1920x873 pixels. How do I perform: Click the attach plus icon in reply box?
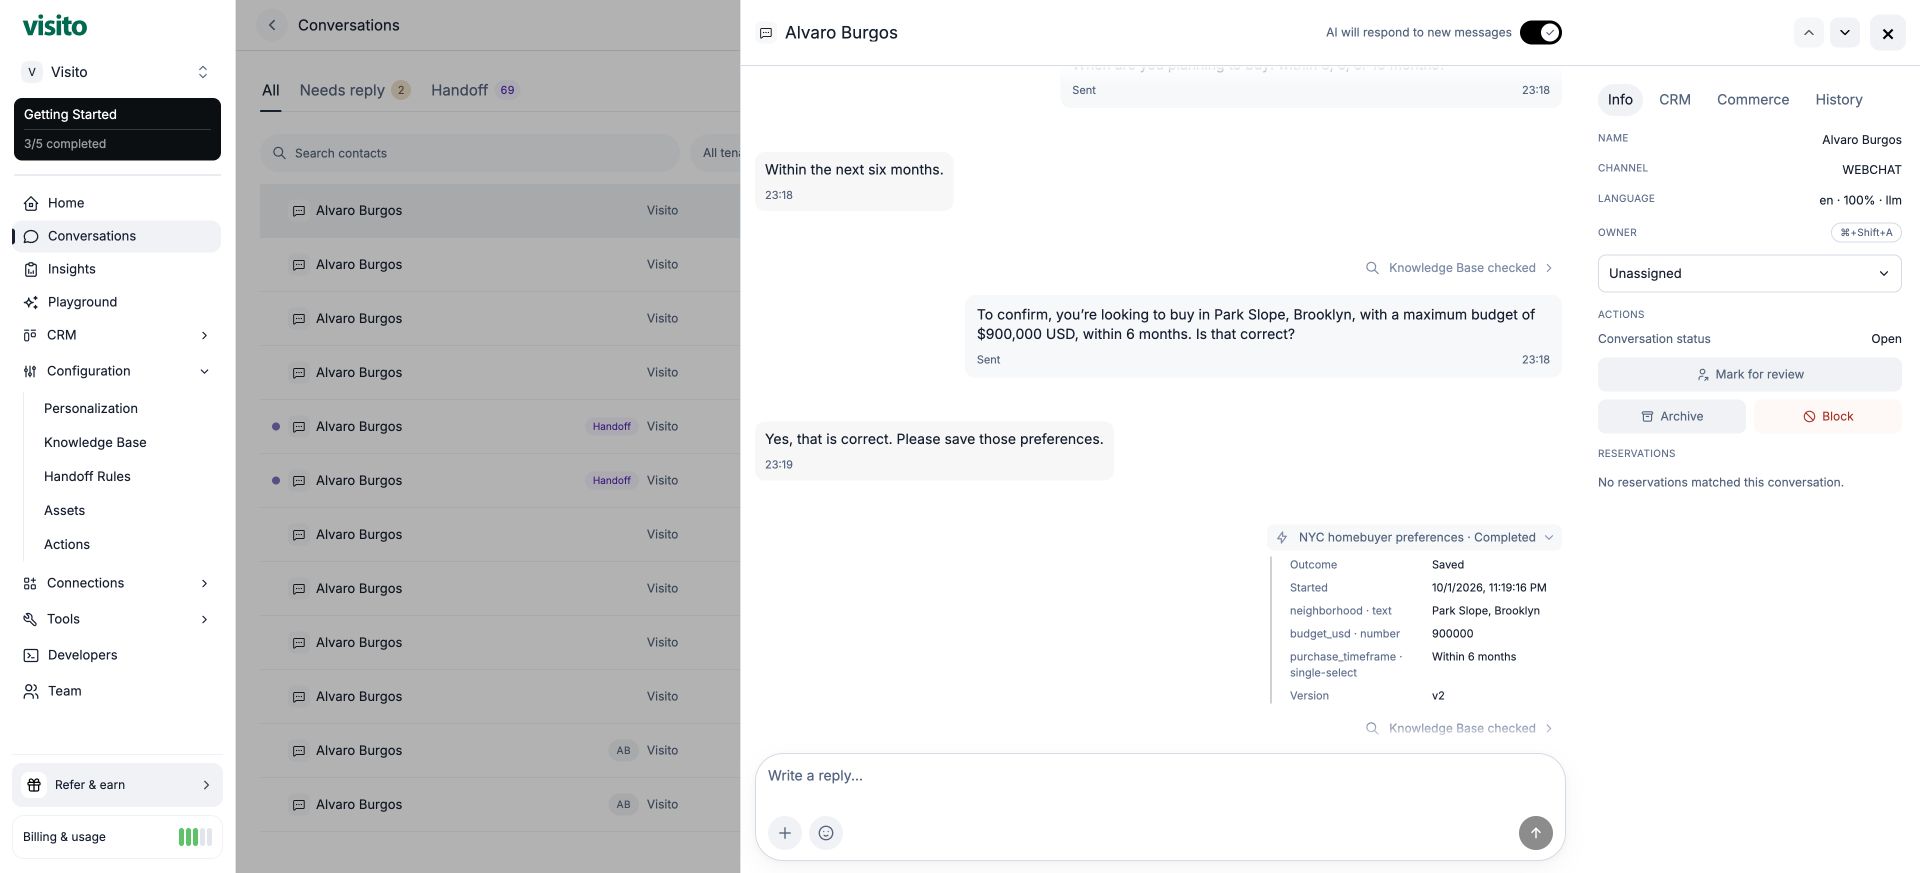[785, 833]
